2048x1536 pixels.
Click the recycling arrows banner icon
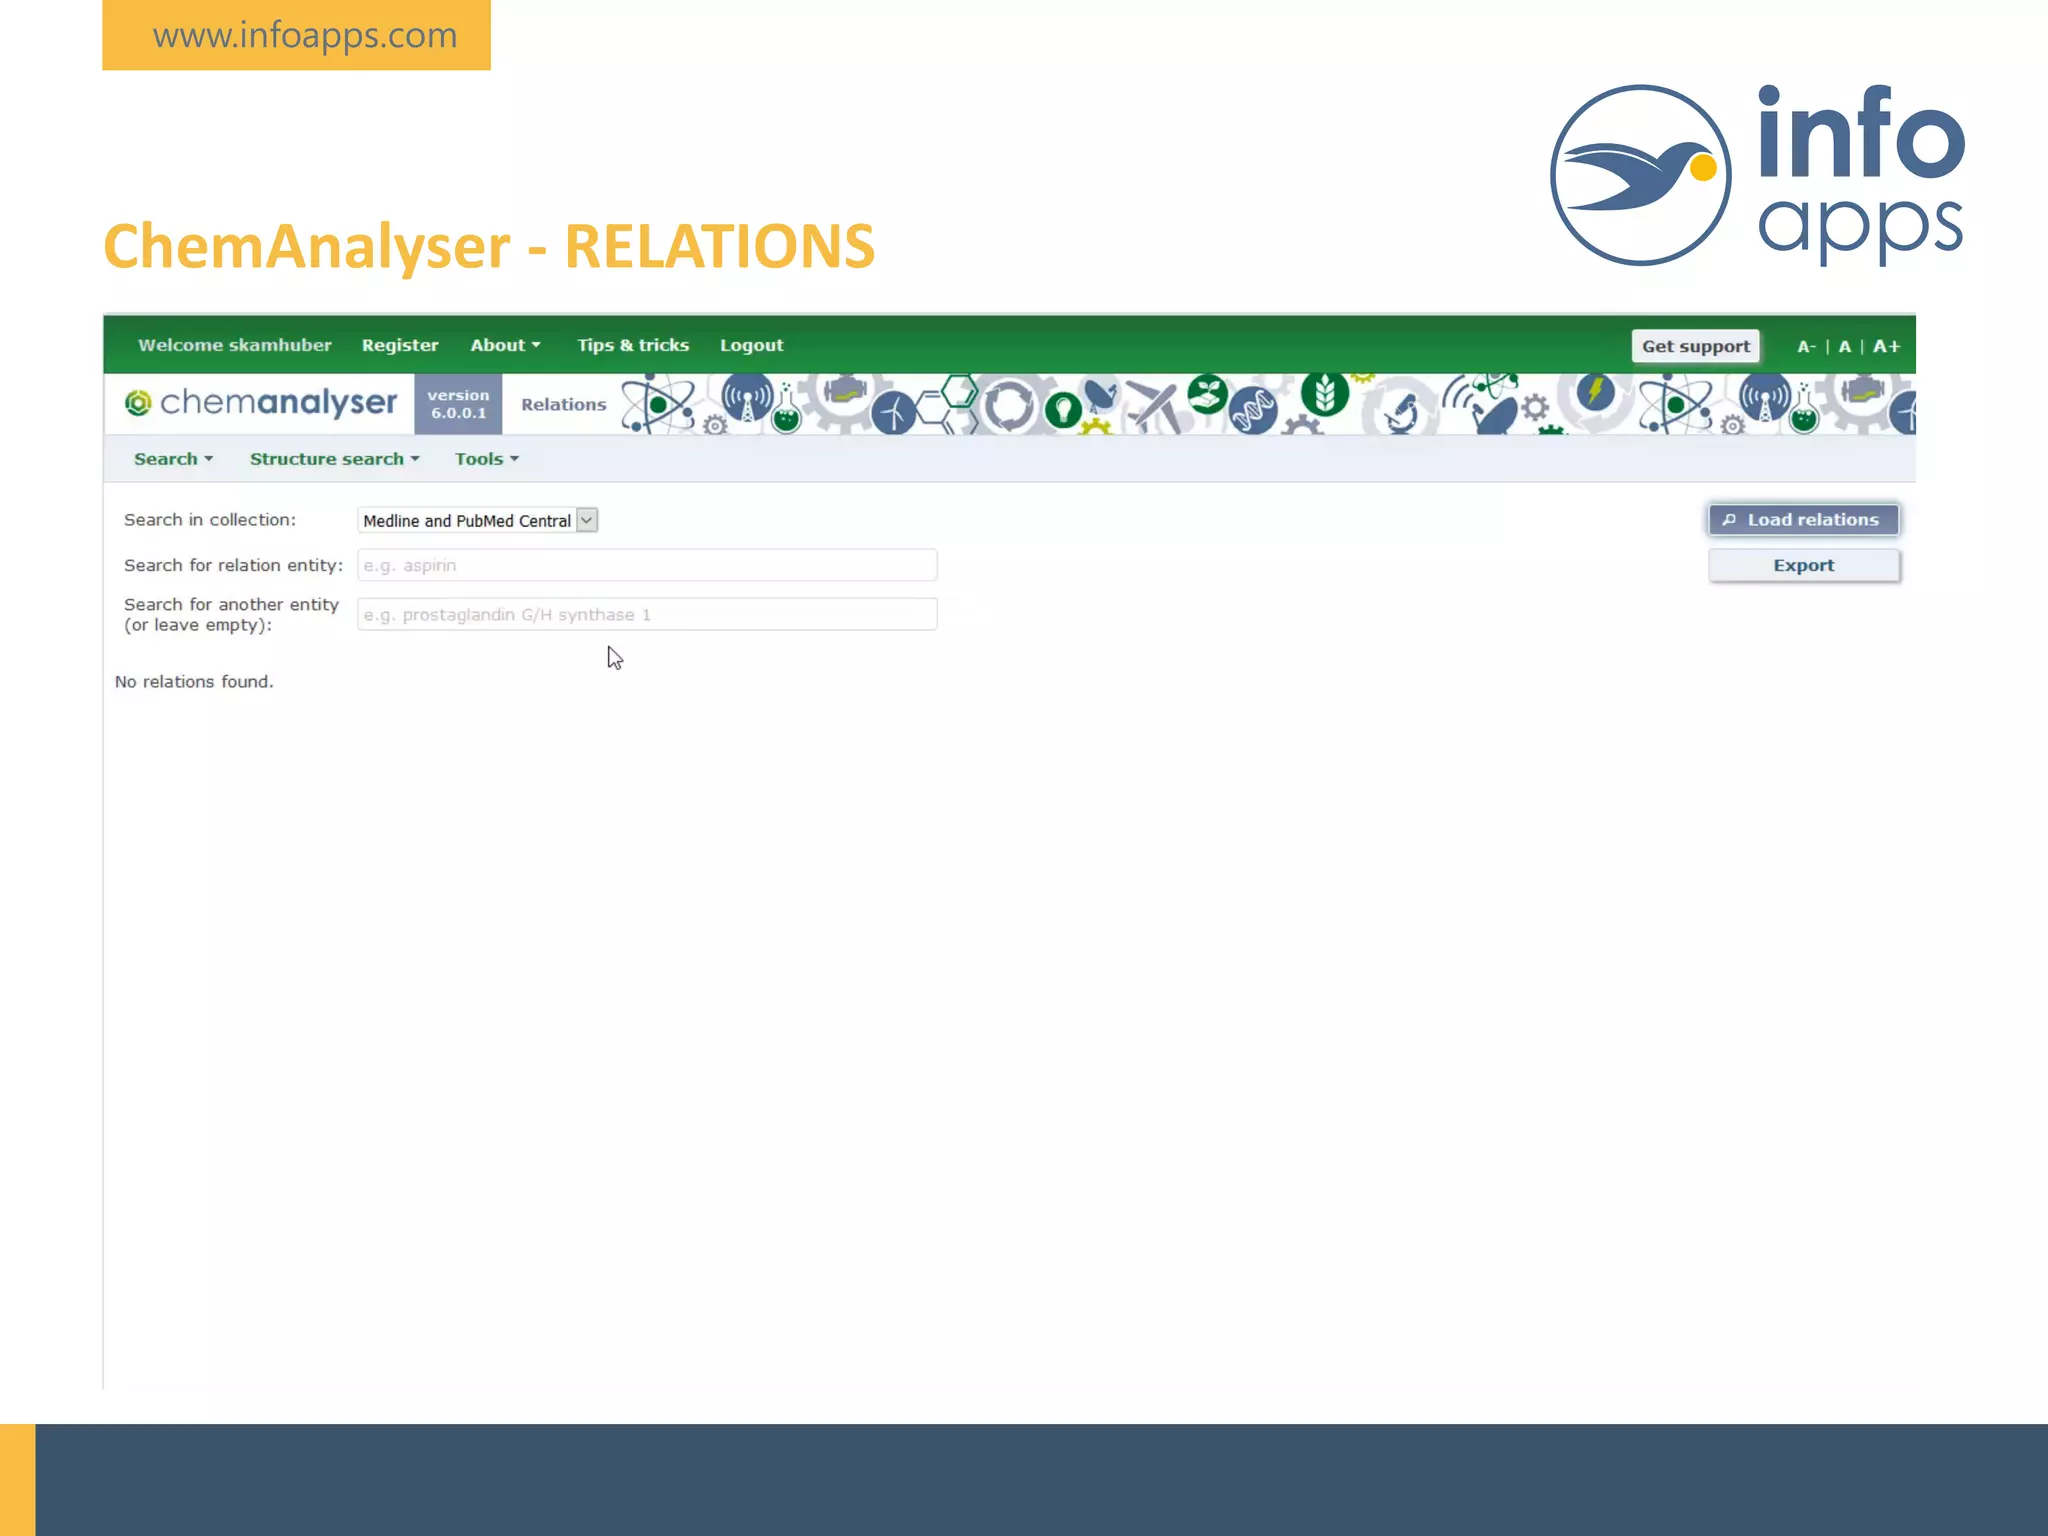1009,406
